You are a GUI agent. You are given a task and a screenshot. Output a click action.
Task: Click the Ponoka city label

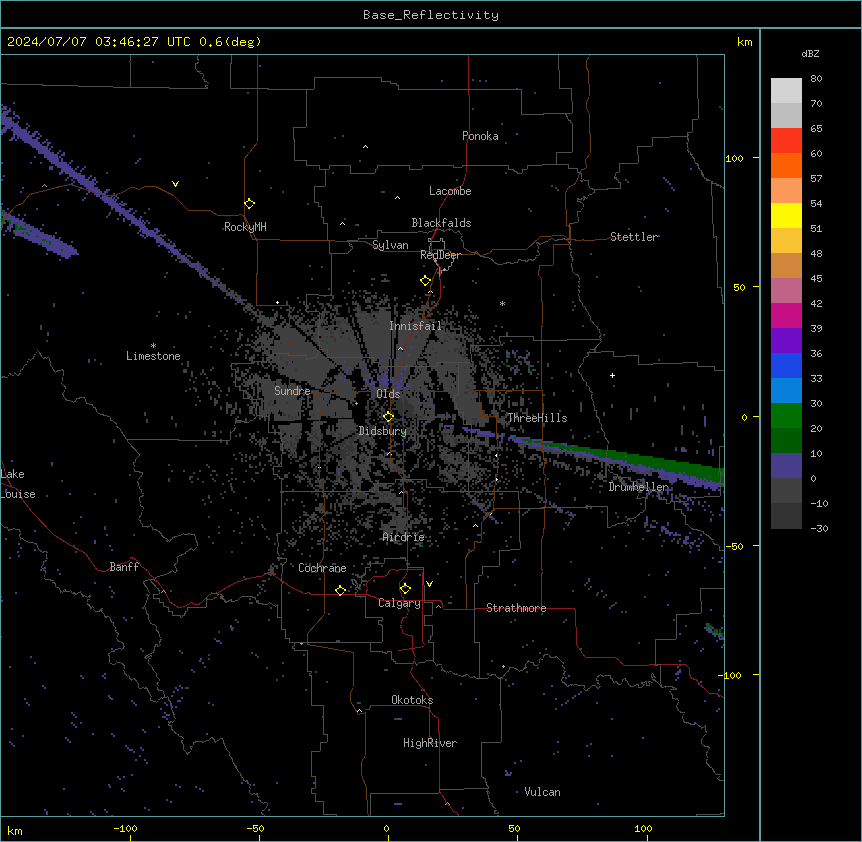pos(480,136)
